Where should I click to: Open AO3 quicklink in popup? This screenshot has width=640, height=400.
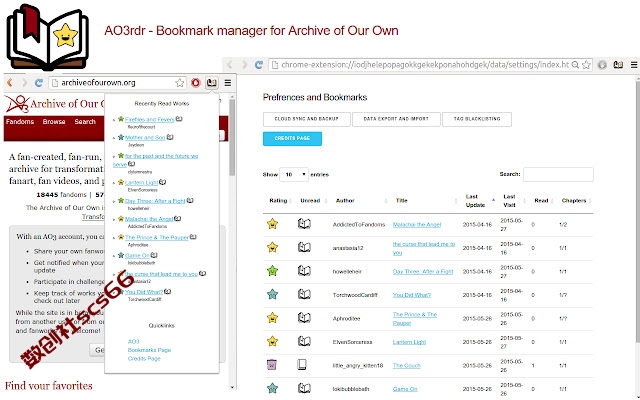[x=133, y=341]
